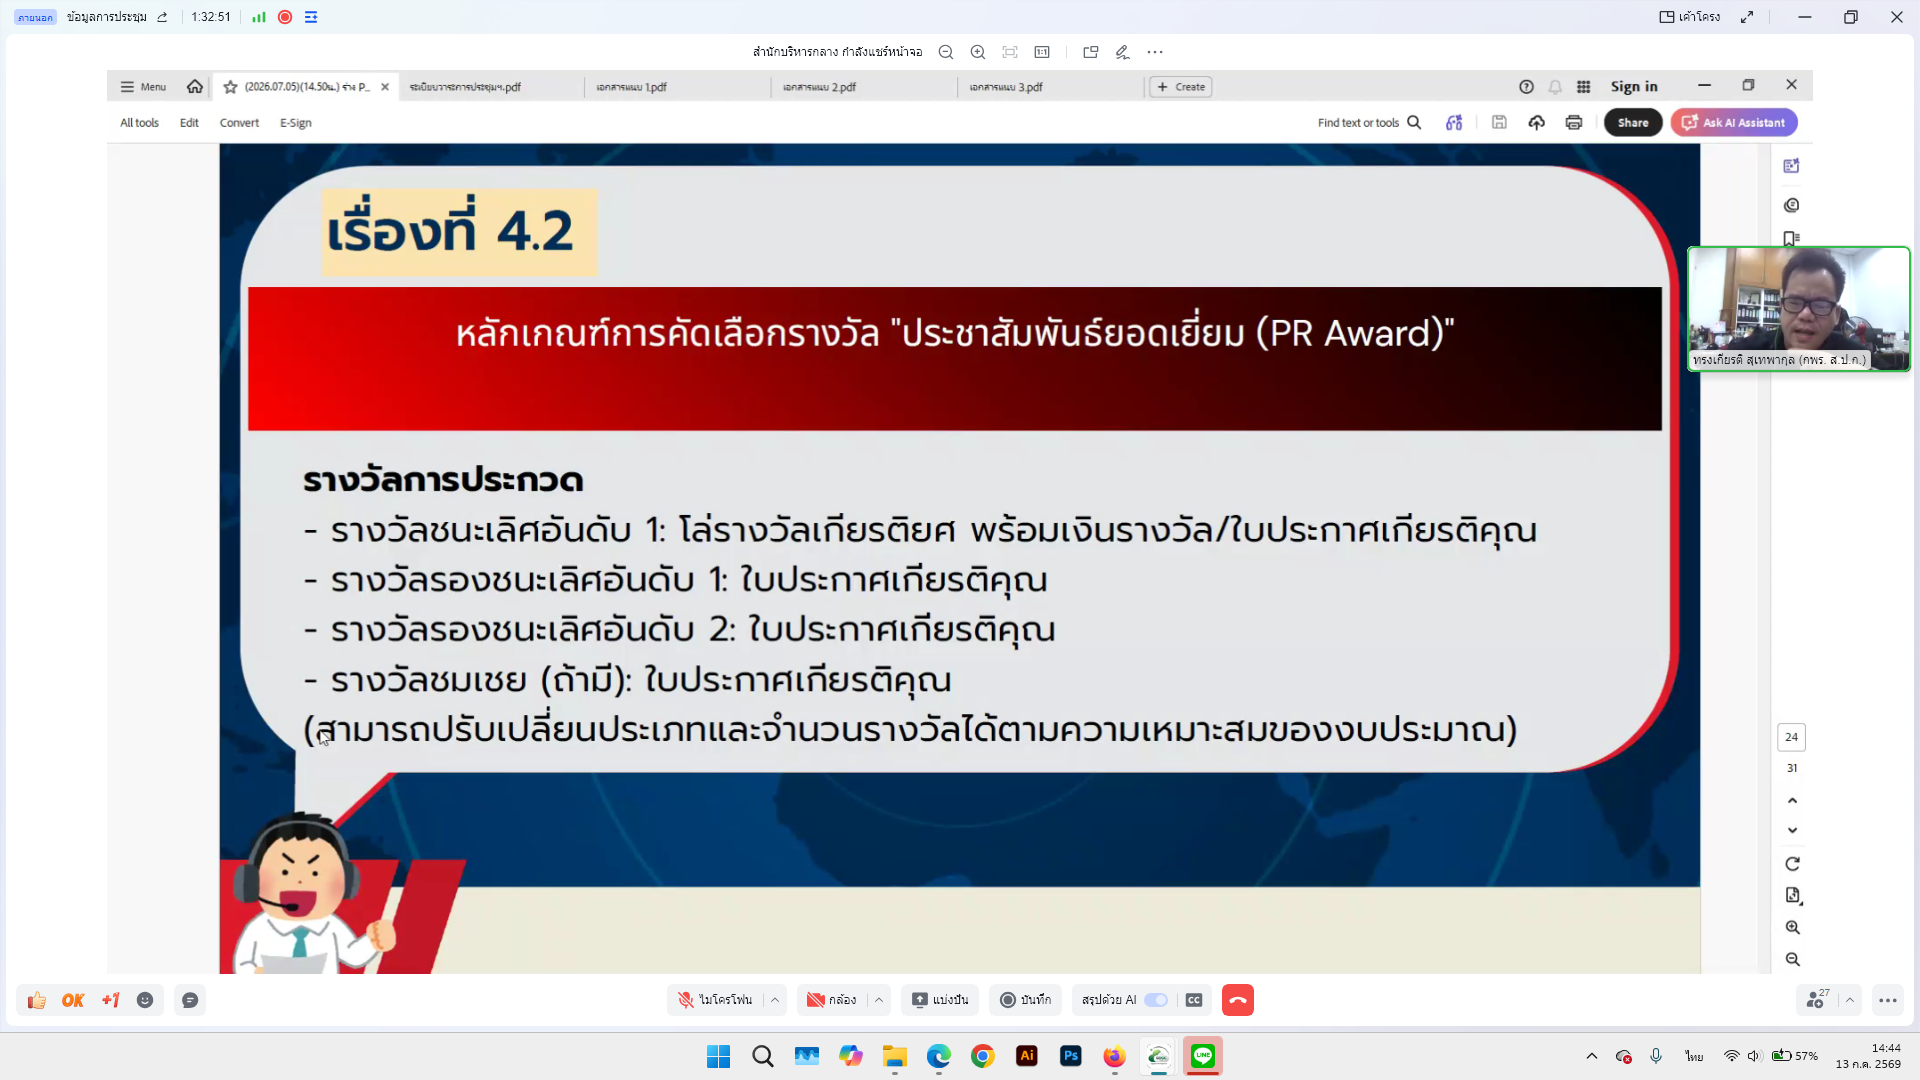Expand camera device options arrow

tap(879, 1000)
